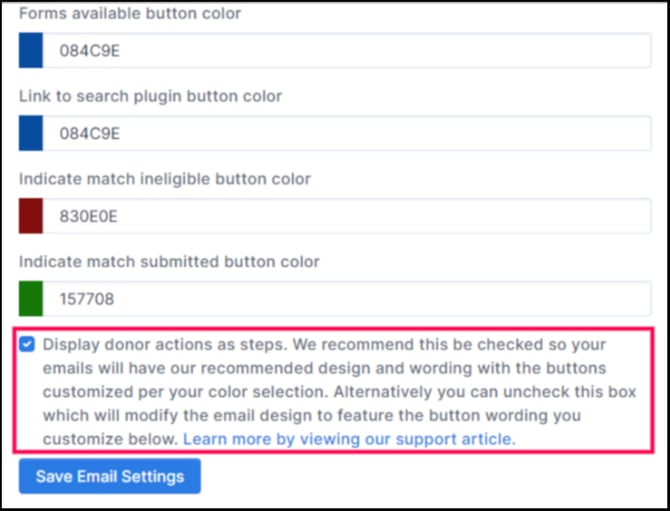This screenshot has width=670, height=511.
Task: Click the Save Email Settings button
Action: click(110, 476)
